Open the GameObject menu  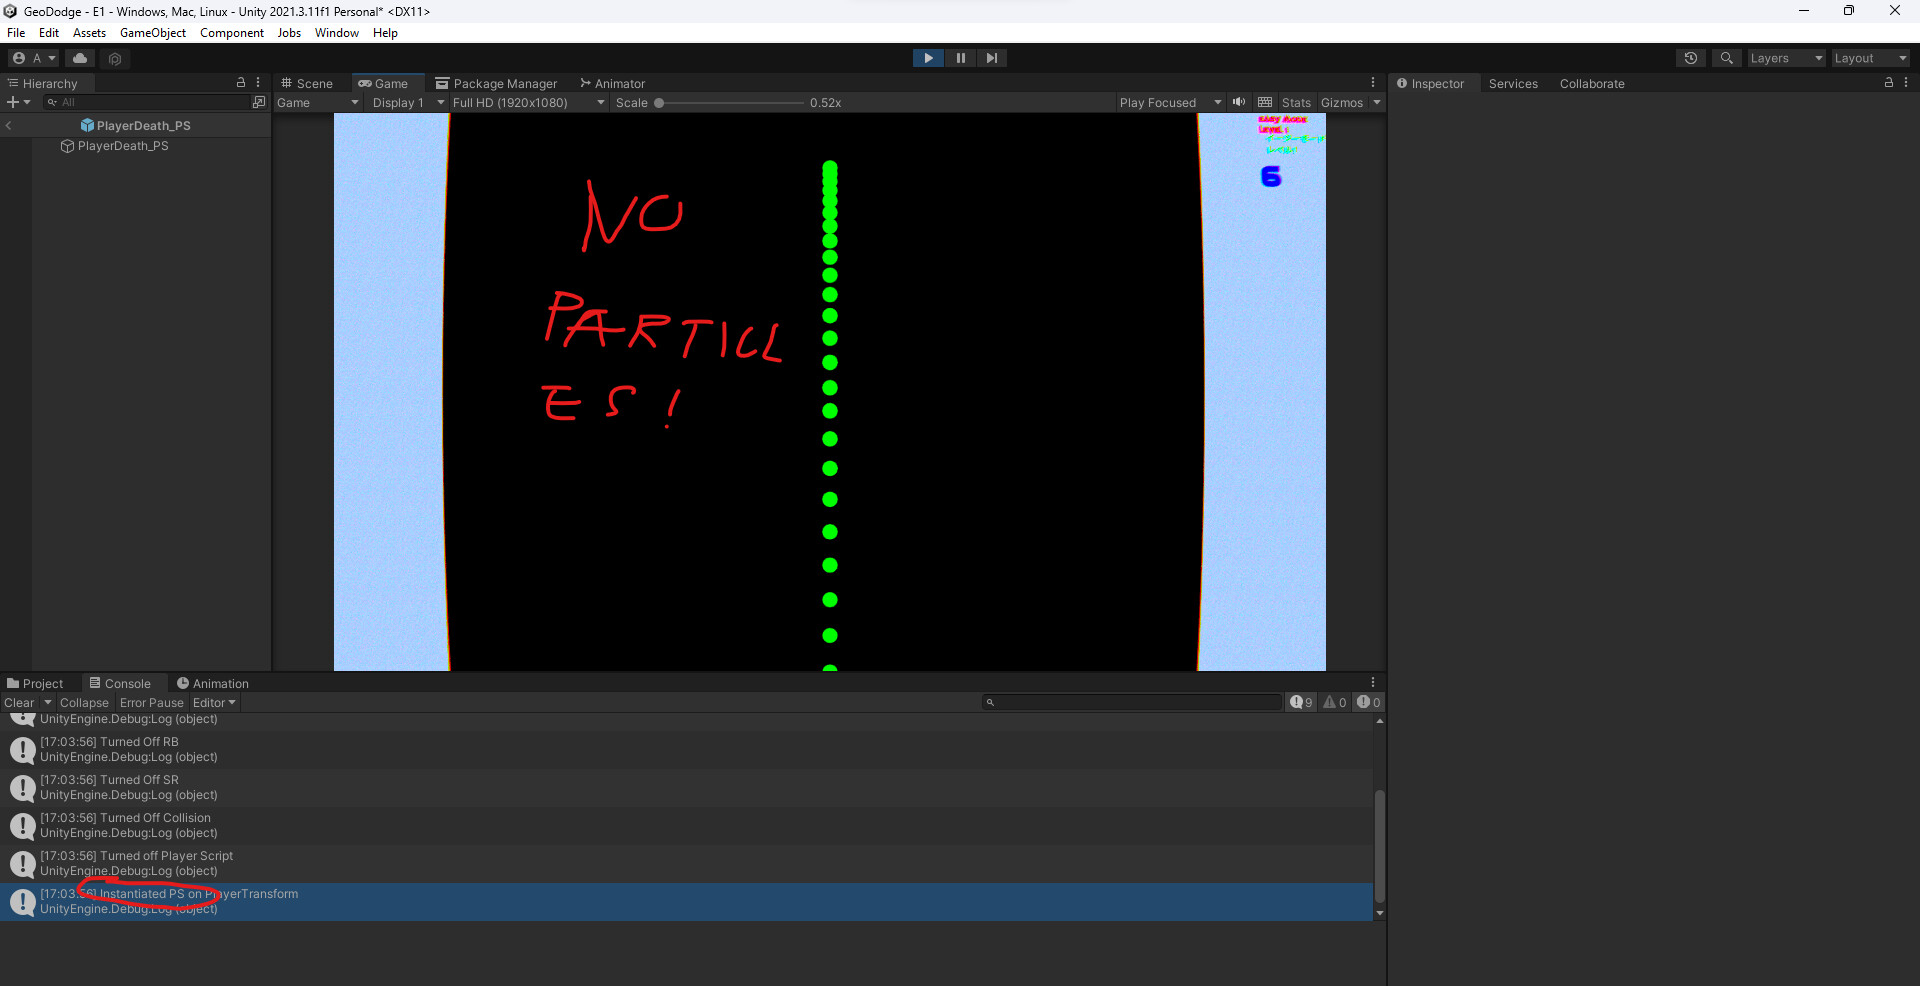click(152, 32)
